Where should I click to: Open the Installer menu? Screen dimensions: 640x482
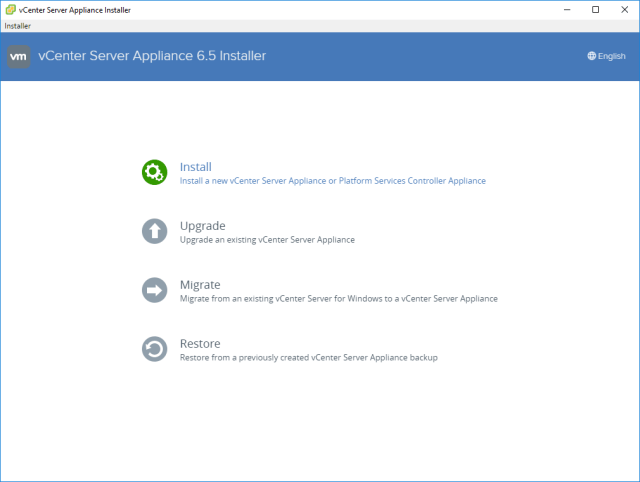pos(17,25)
